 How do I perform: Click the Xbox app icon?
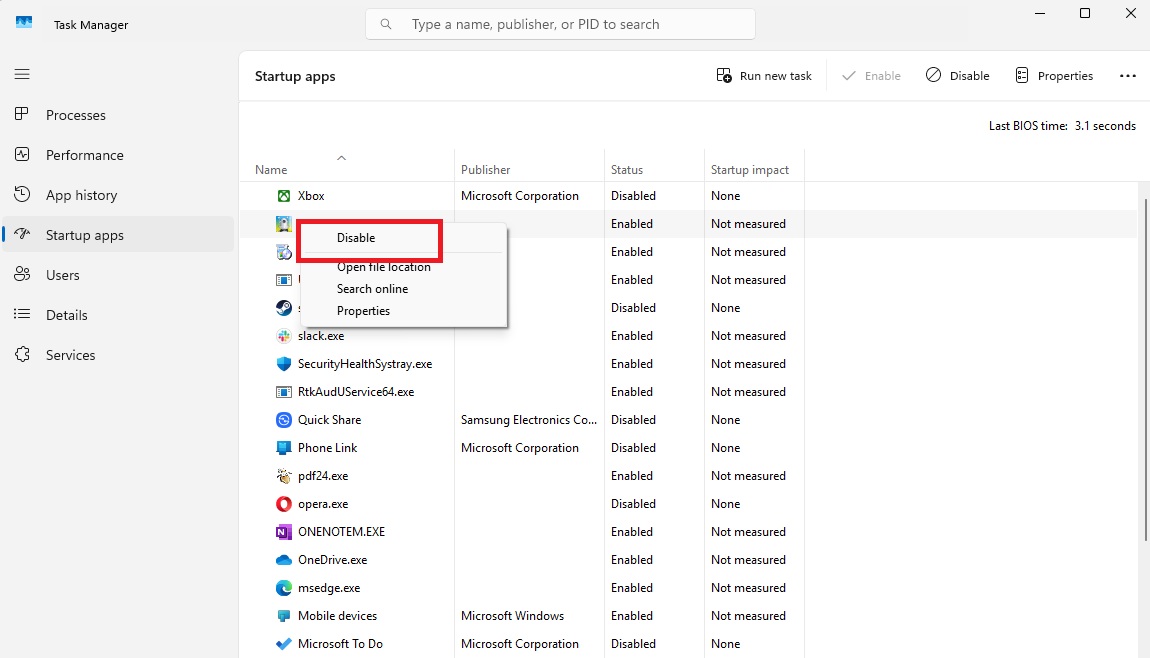(284, 196)
